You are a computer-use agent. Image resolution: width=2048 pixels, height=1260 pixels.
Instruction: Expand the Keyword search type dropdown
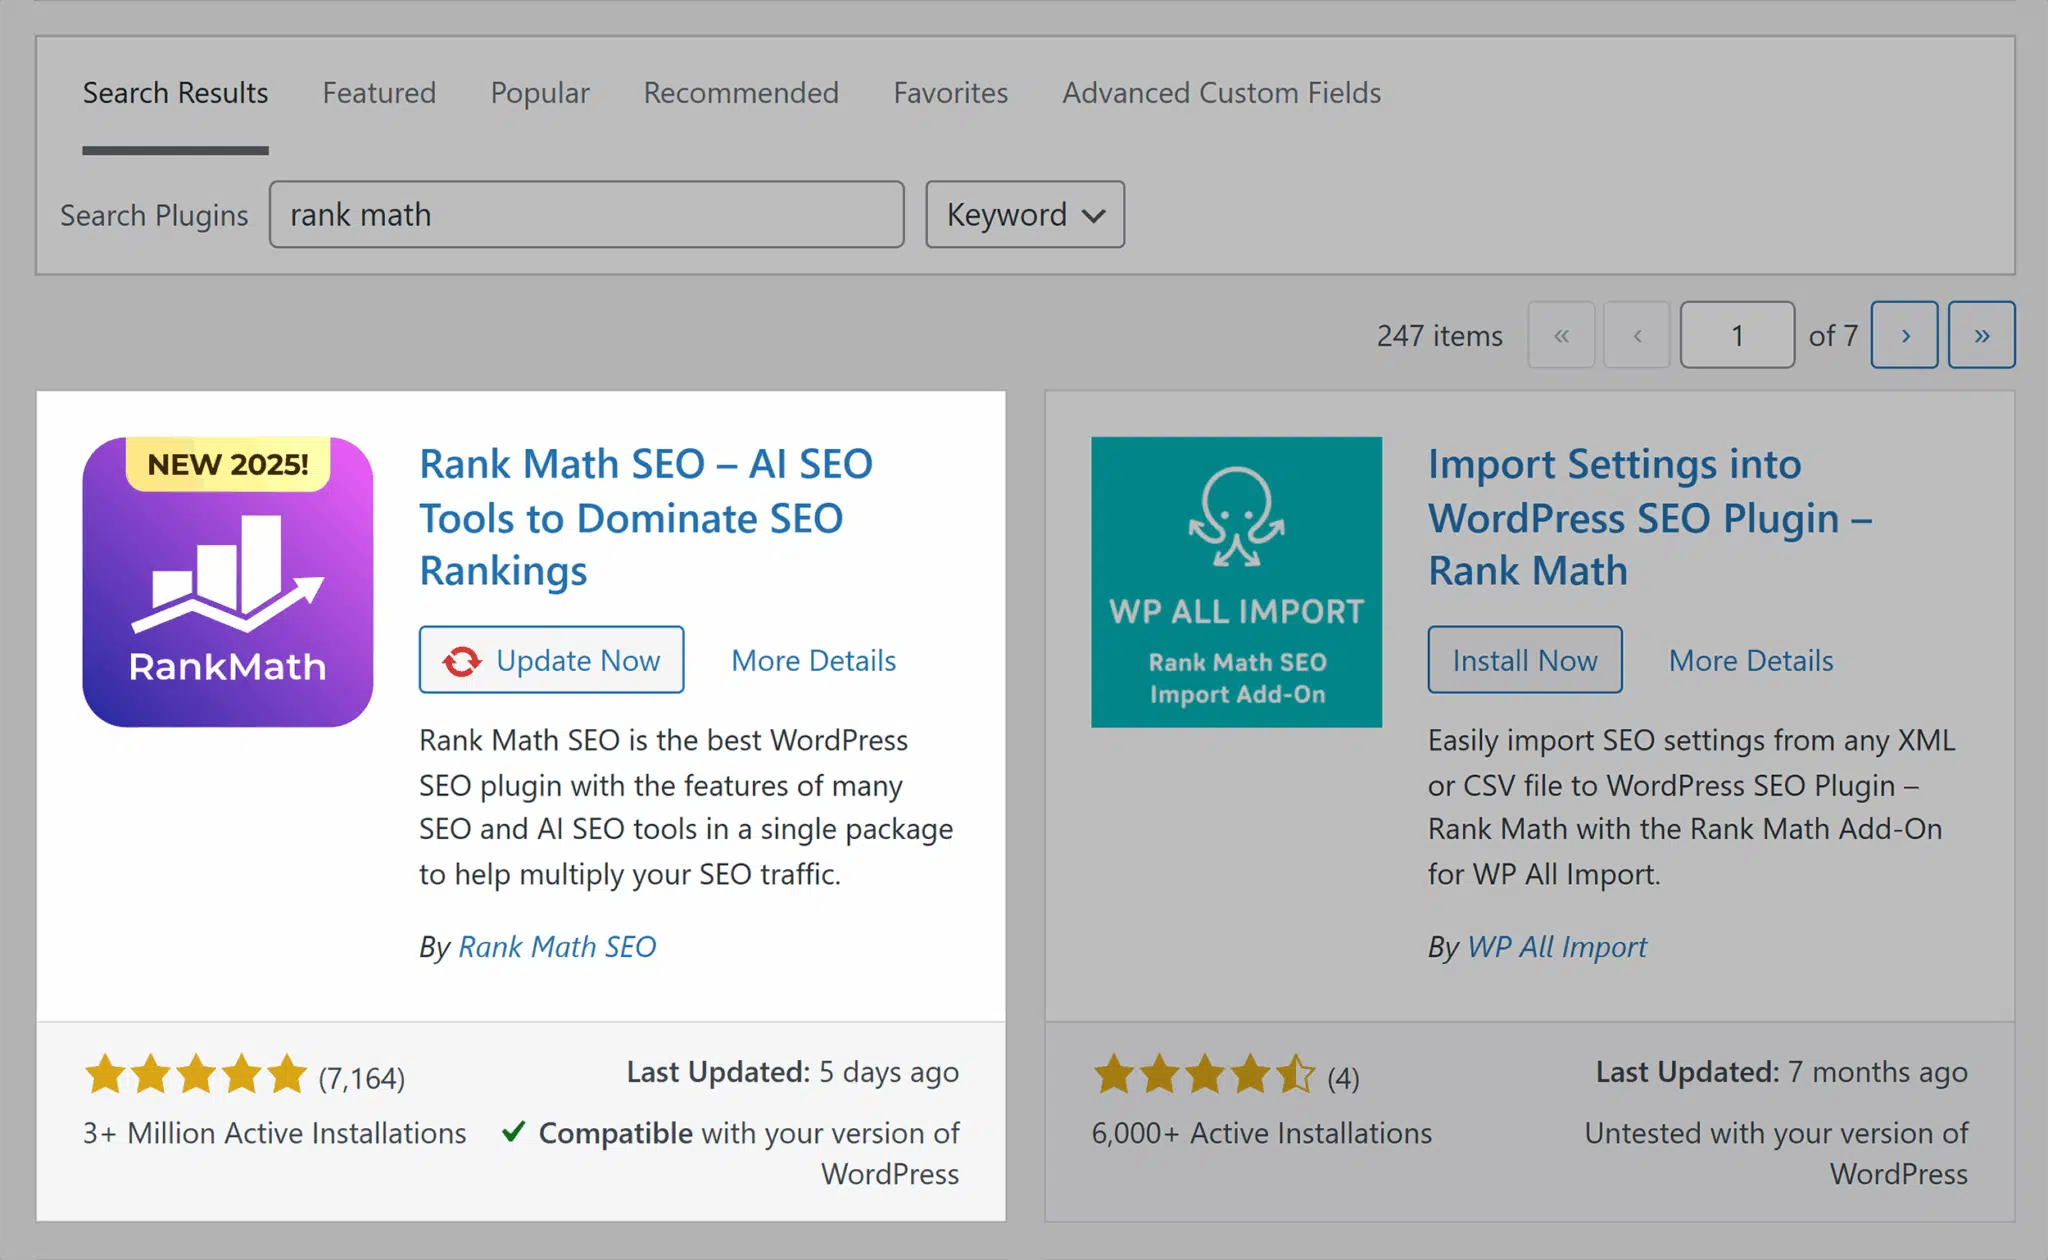click(1025, 214)
